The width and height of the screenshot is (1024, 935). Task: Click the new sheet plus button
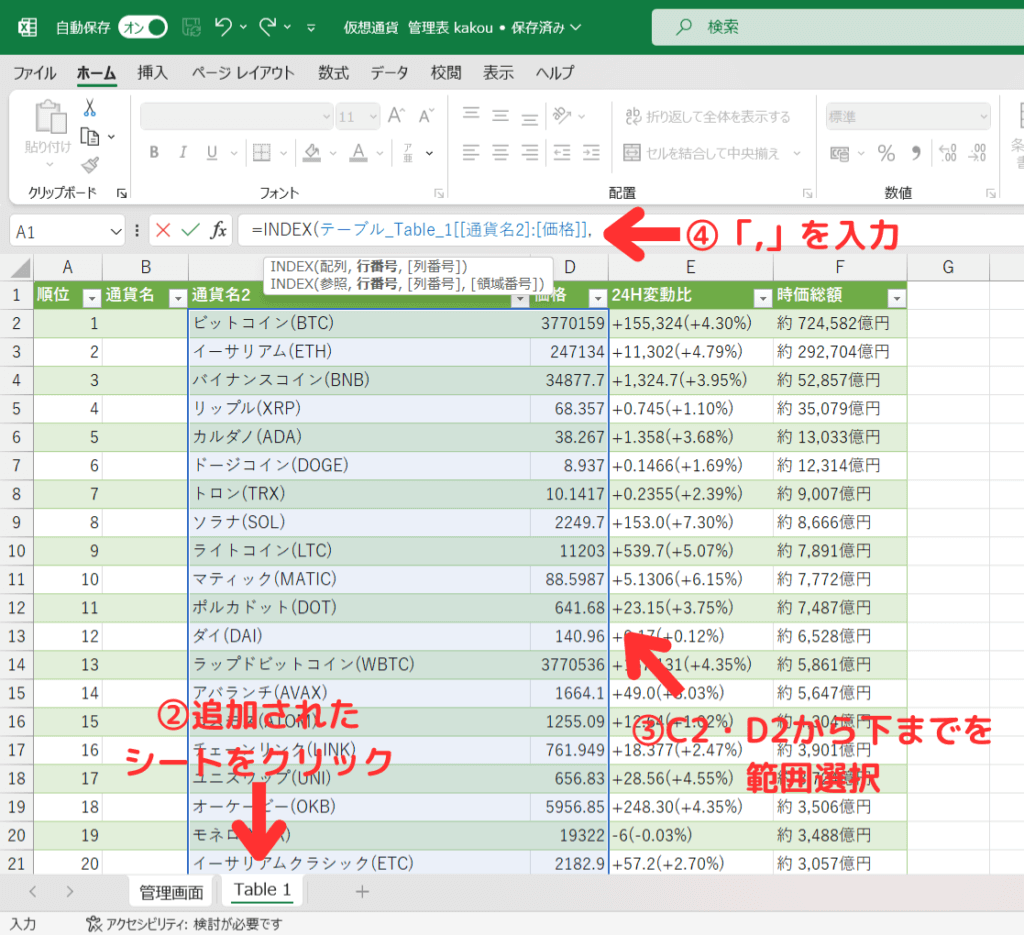coord(361,890)
